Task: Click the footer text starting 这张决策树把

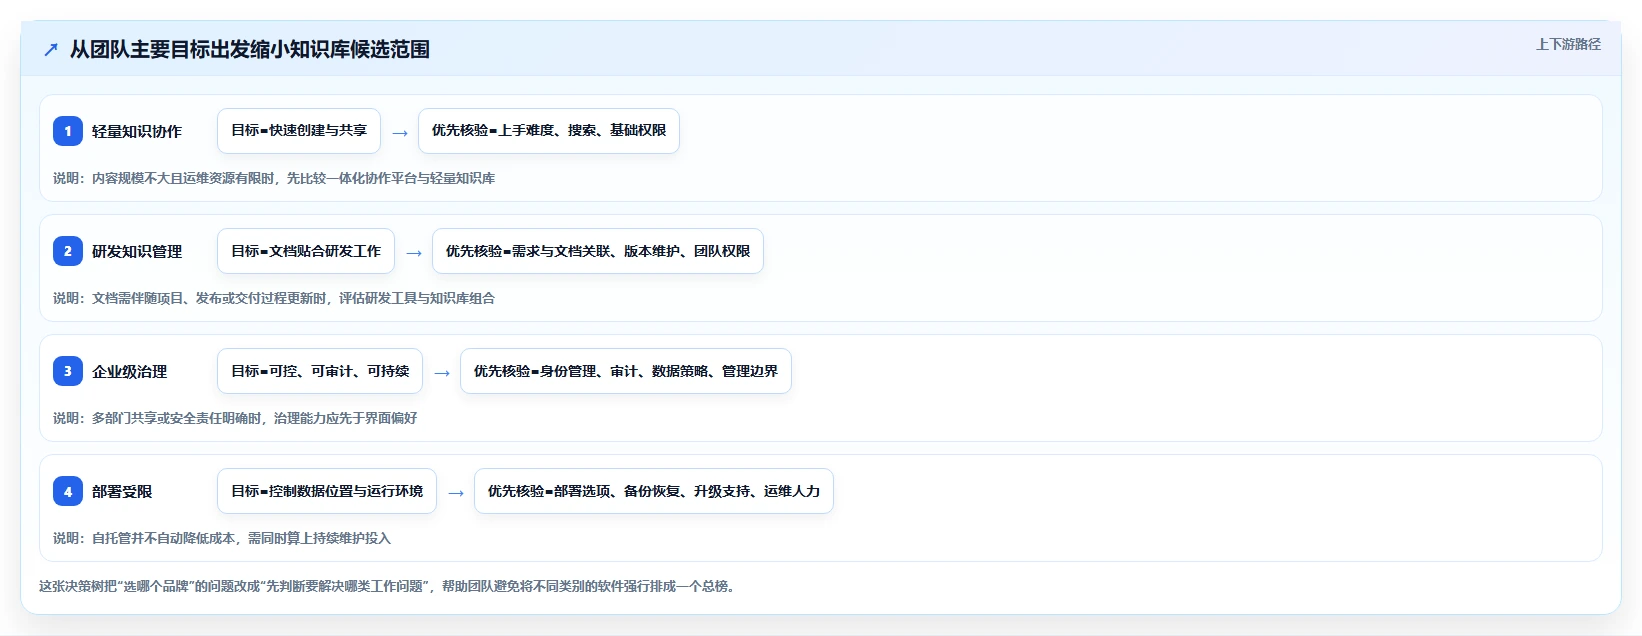Action: click(389, 586)
